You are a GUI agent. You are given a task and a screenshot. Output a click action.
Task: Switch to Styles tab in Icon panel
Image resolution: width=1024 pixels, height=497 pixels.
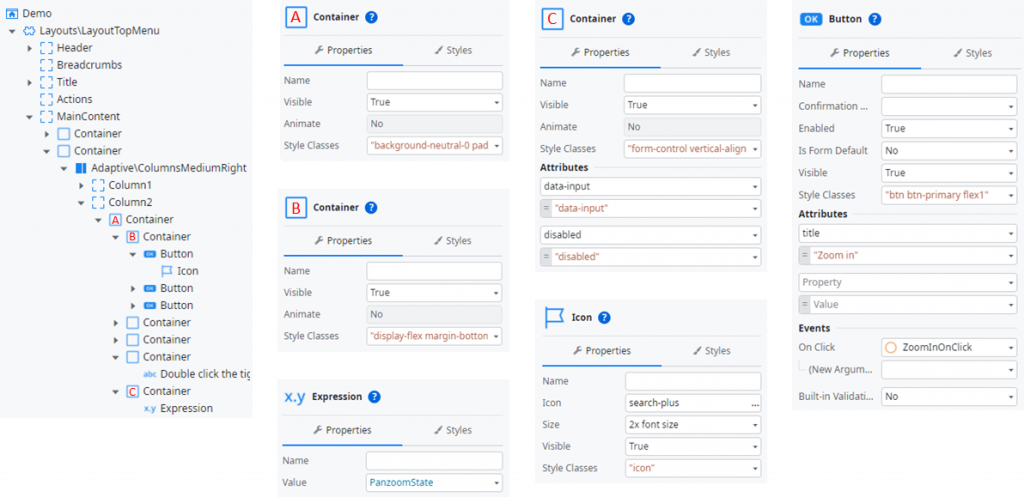pyautogui.click(x=710, y=351)
